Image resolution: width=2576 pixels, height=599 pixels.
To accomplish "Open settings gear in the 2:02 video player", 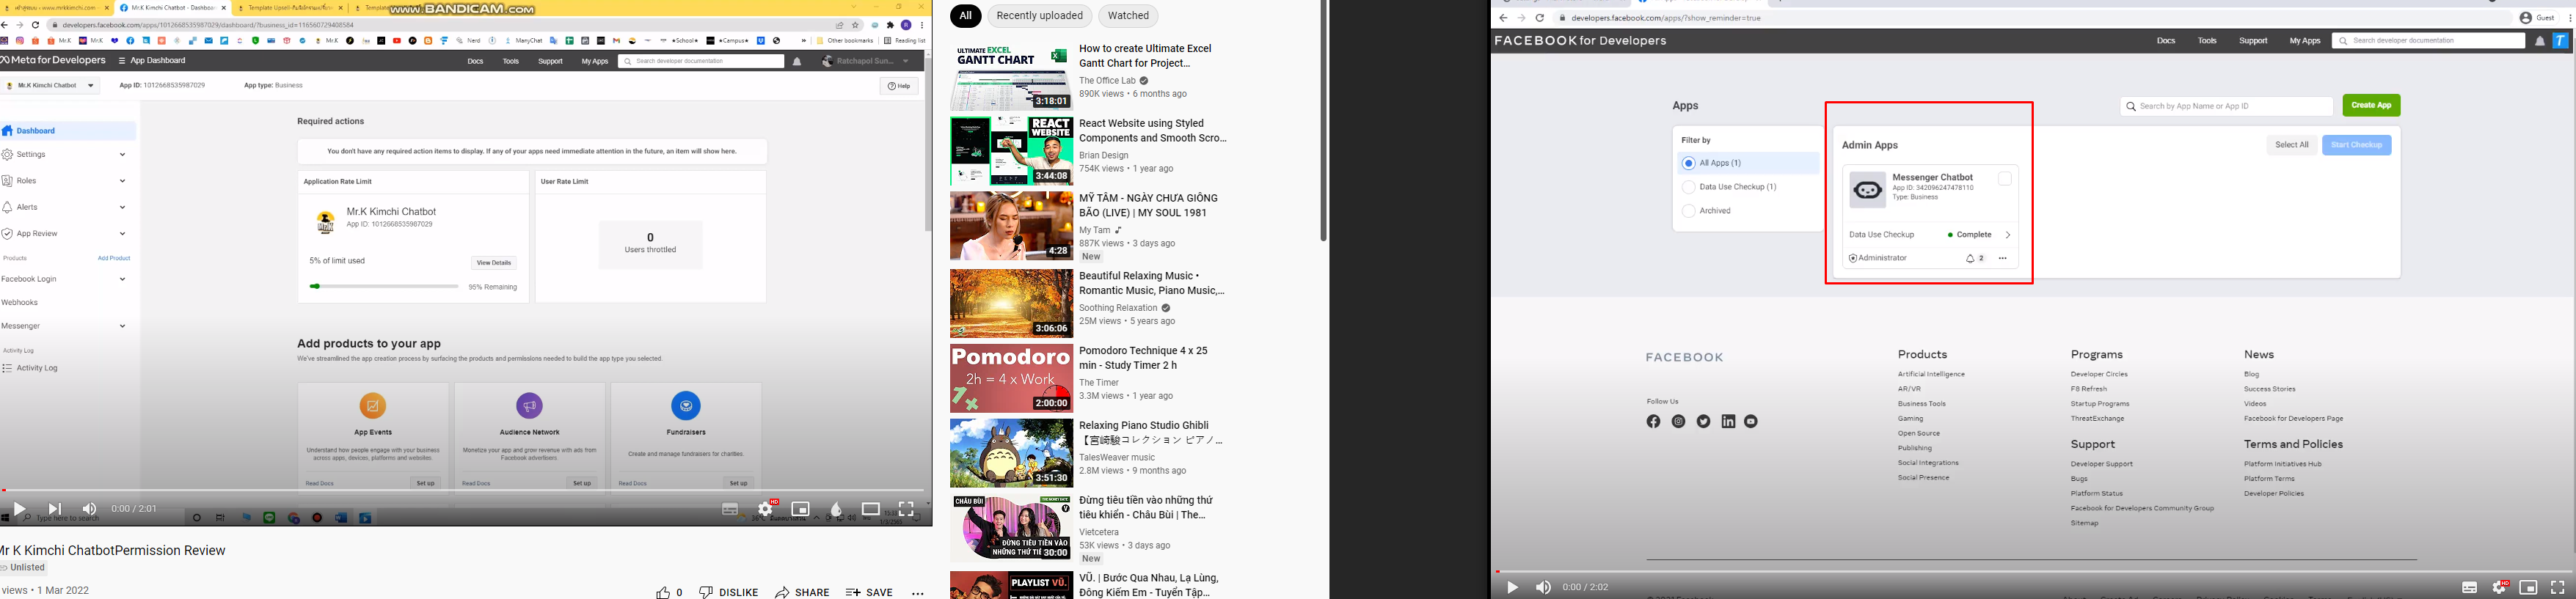I will click(x=2498, y=587).
